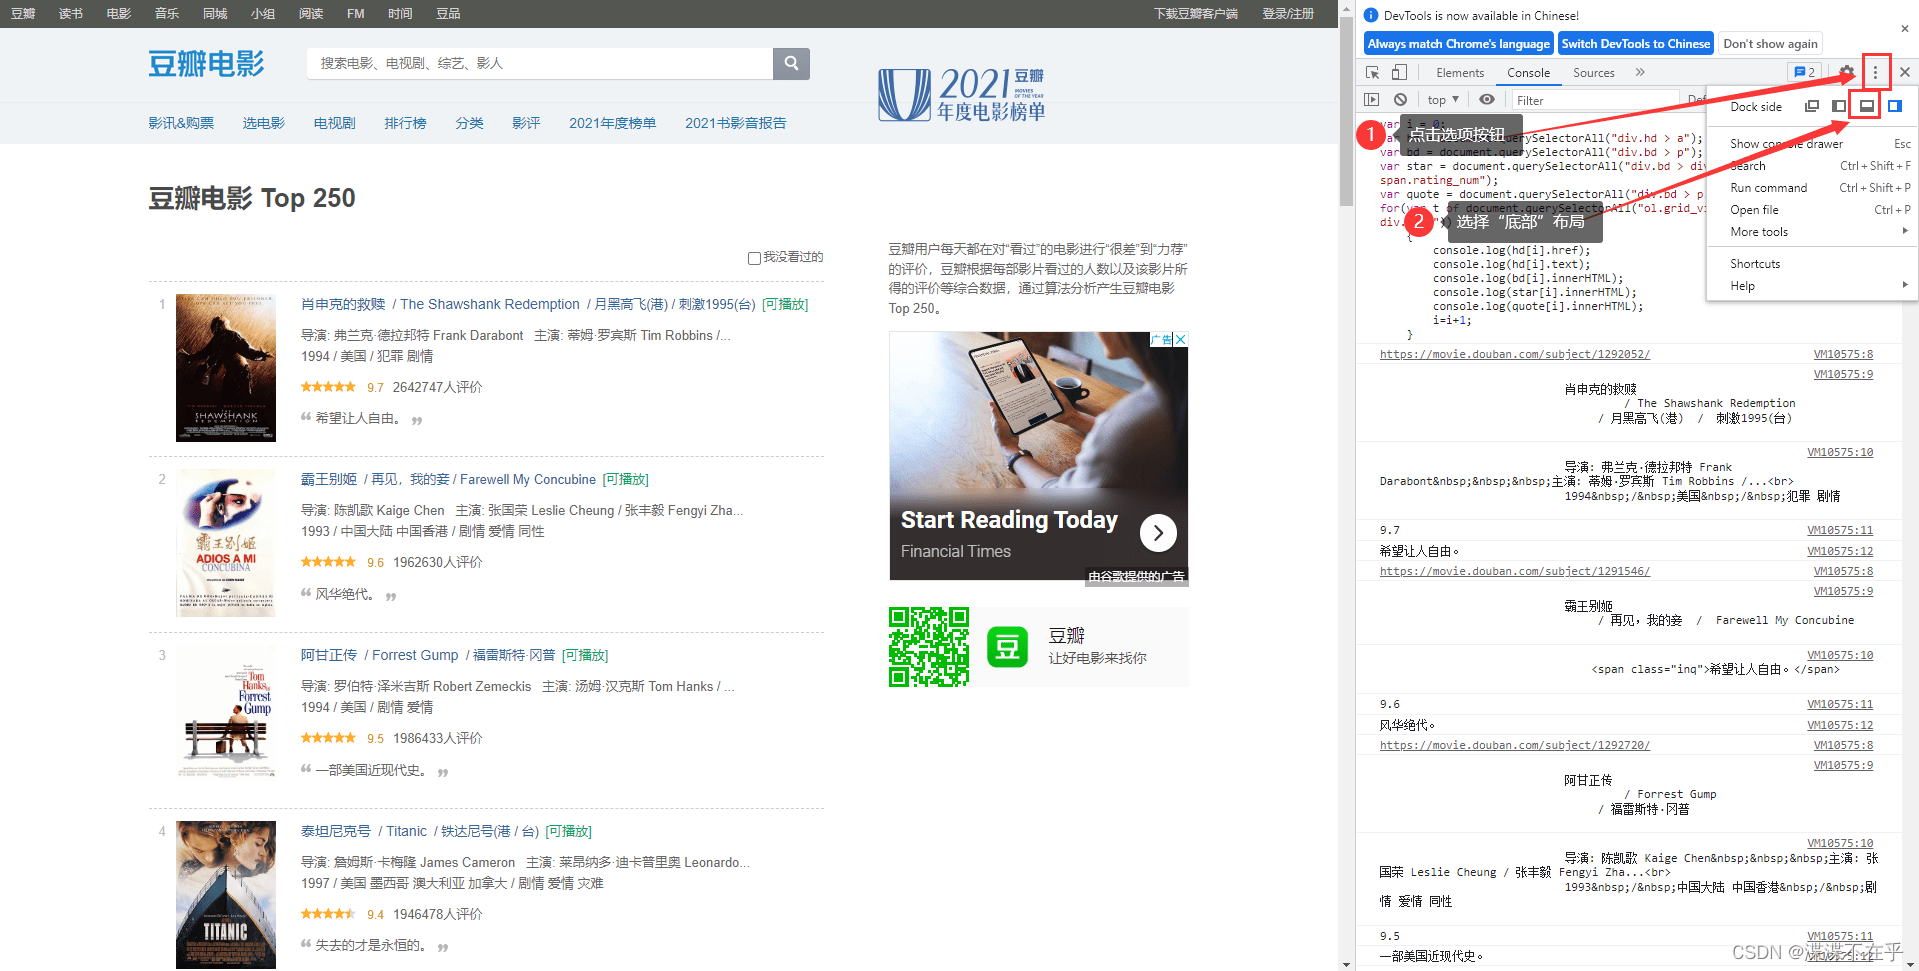This screenshot has height=971, width=1919.
Task: Focus the console Filter input
Action: coord(1596,100)
